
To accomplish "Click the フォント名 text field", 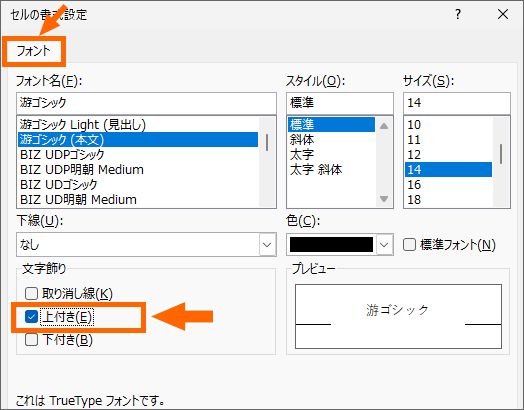I will click(x=146, y=103).
